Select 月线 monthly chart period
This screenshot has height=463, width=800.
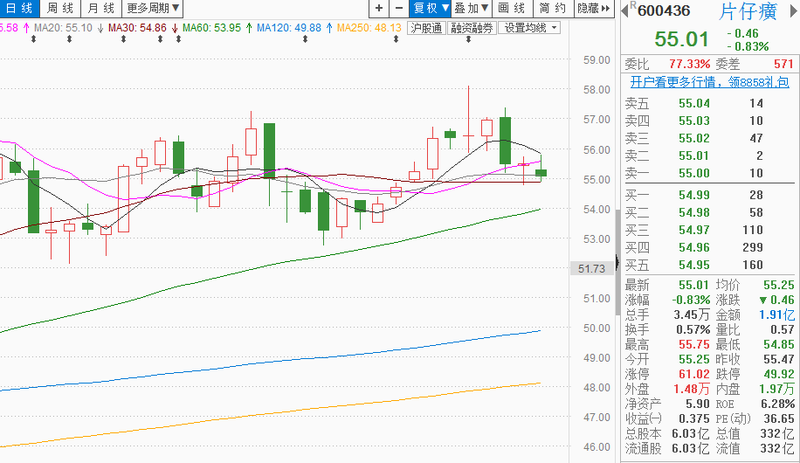coord(100,8)
